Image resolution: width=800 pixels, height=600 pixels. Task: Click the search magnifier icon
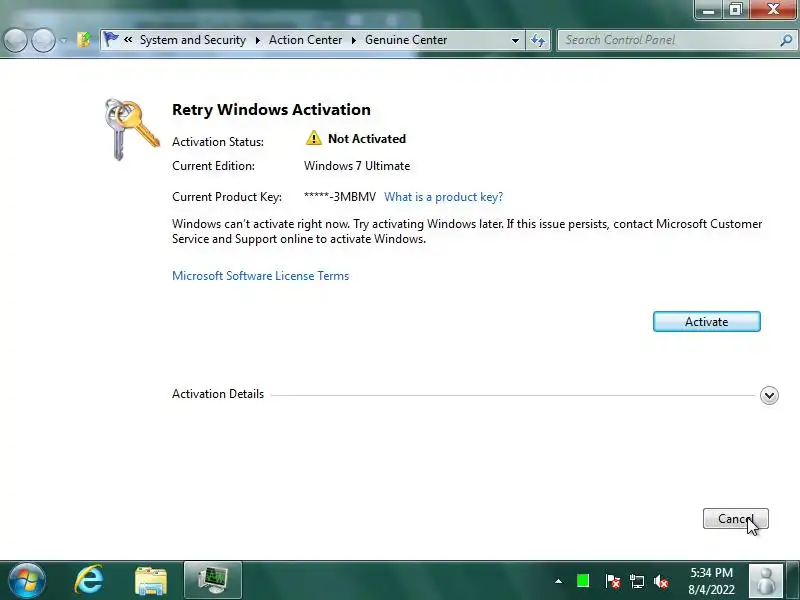coord(786,40)
